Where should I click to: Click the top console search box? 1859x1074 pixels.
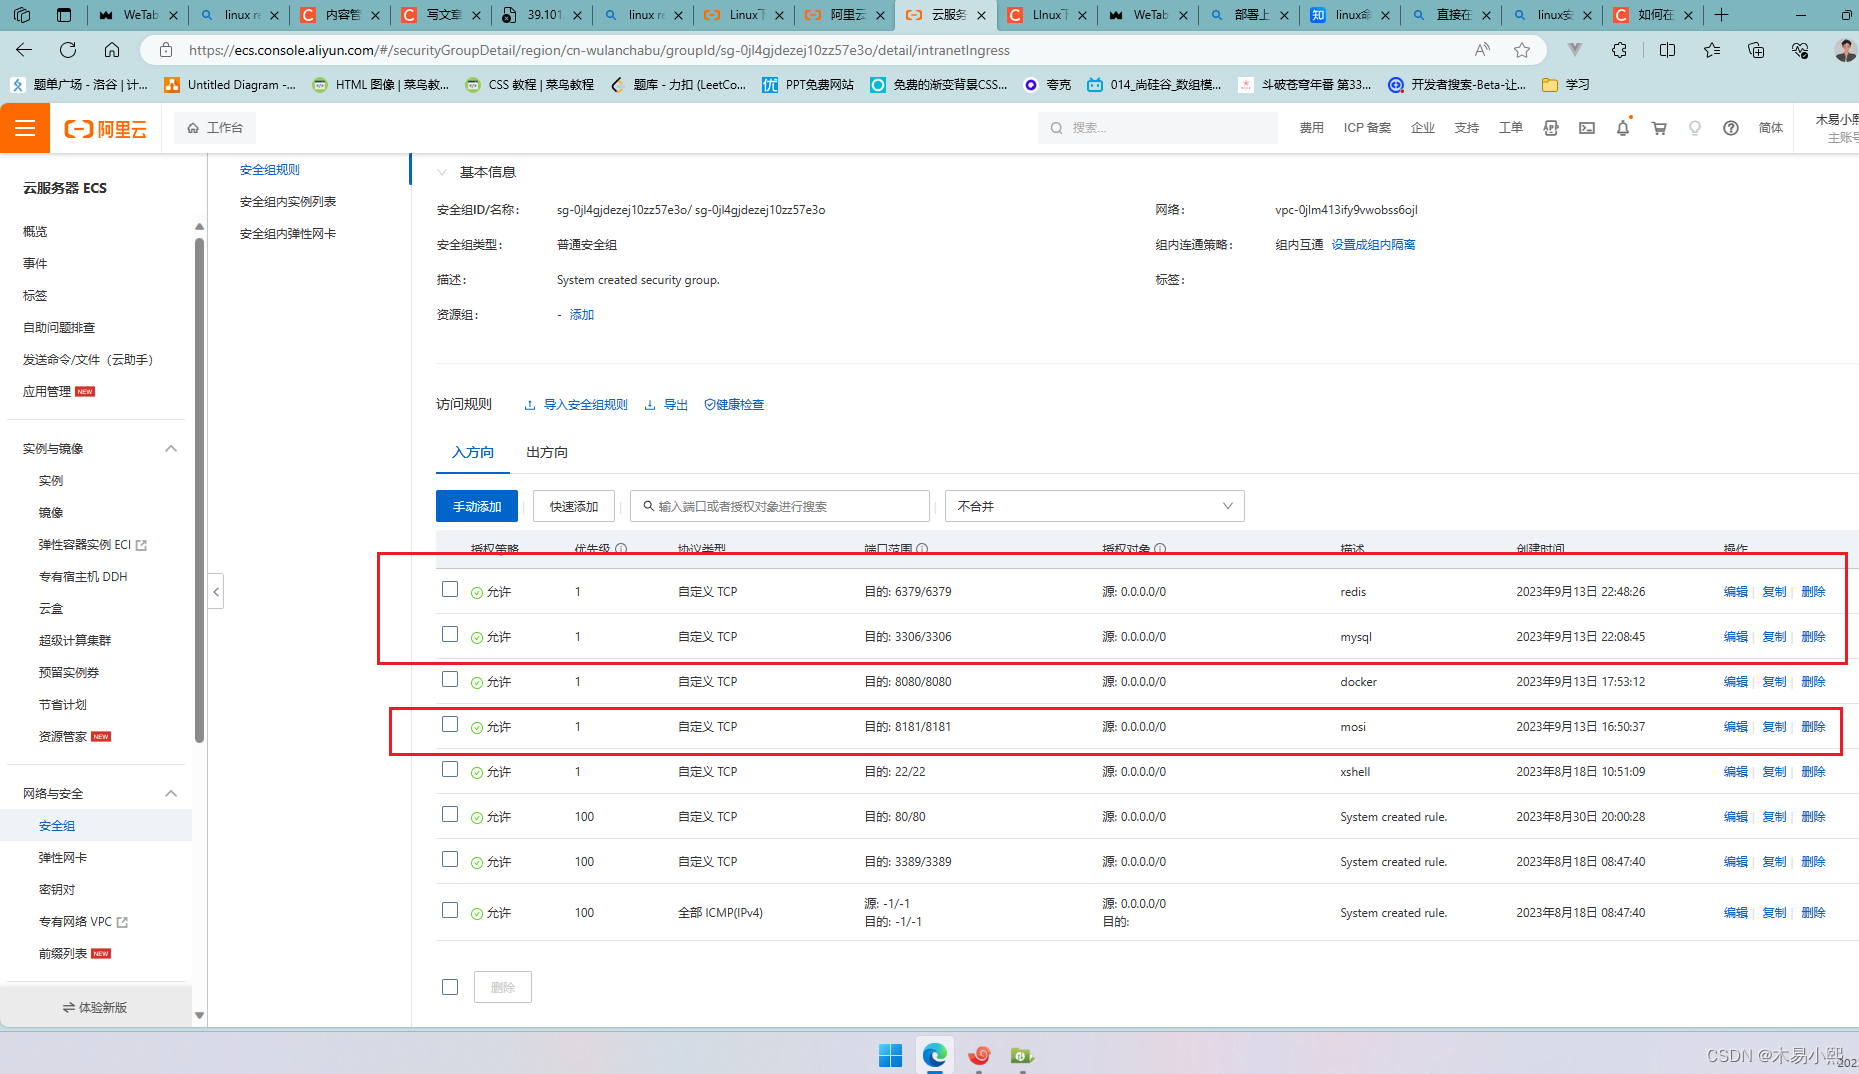[1158, 128]
